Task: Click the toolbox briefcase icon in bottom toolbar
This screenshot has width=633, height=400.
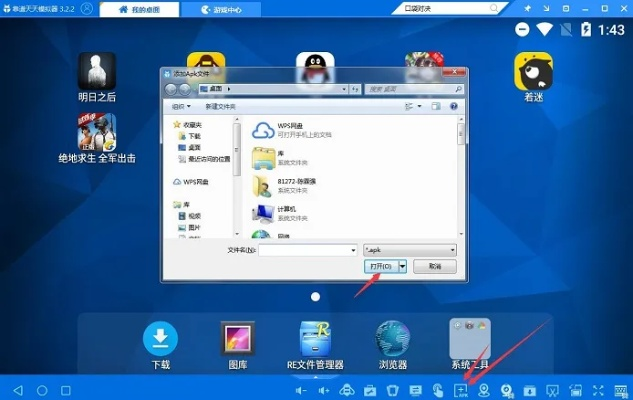Action: 370,390
